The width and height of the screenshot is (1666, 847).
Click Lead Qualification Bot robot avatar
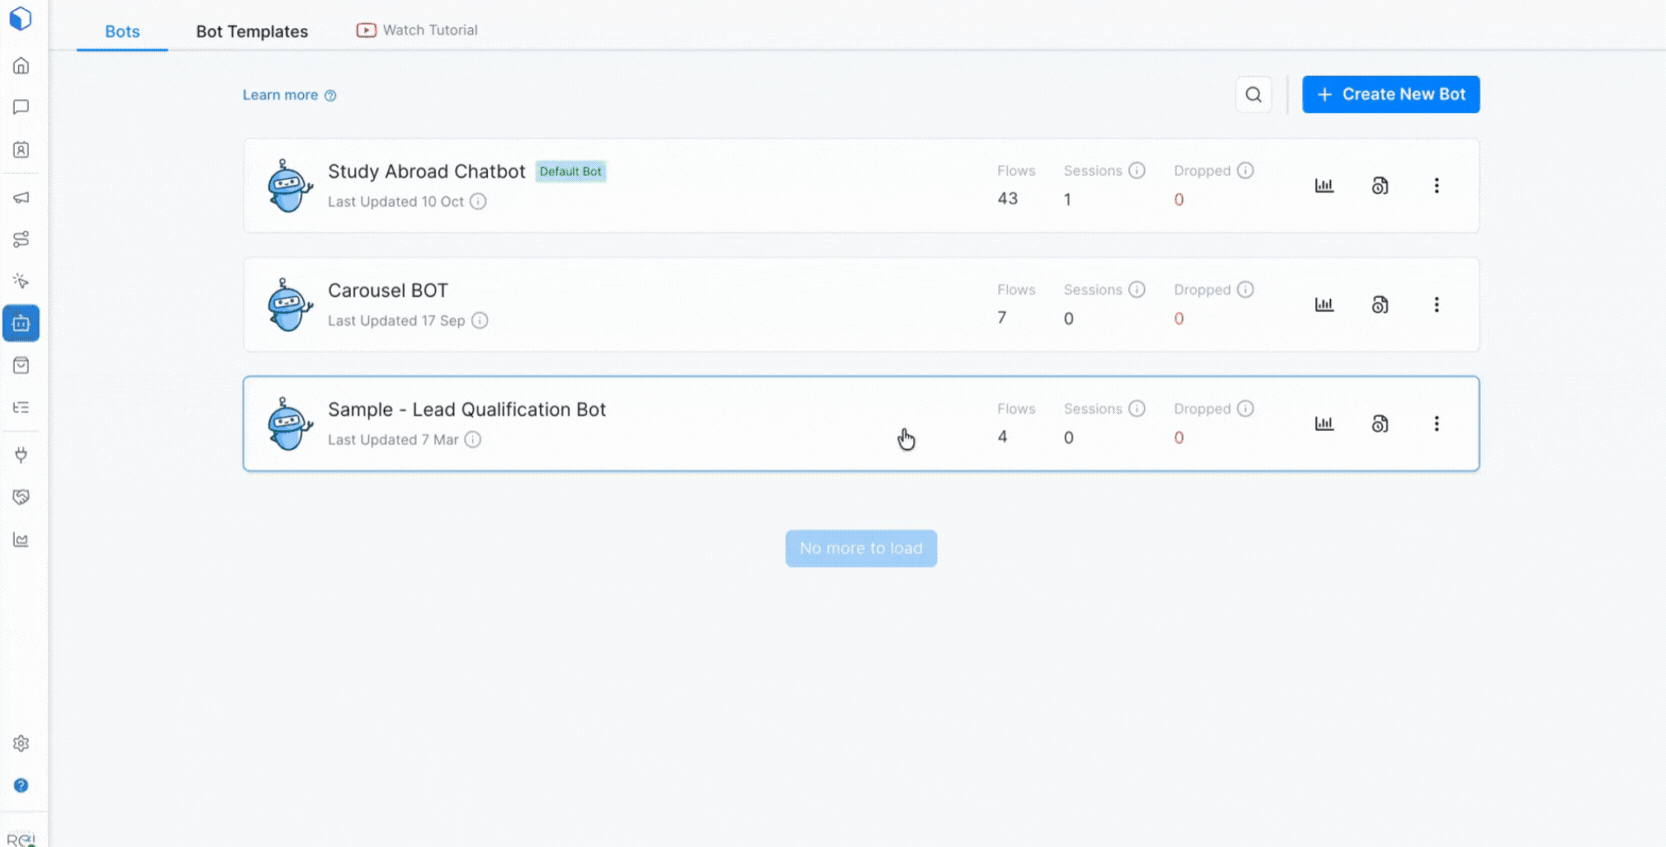point(290,424)
